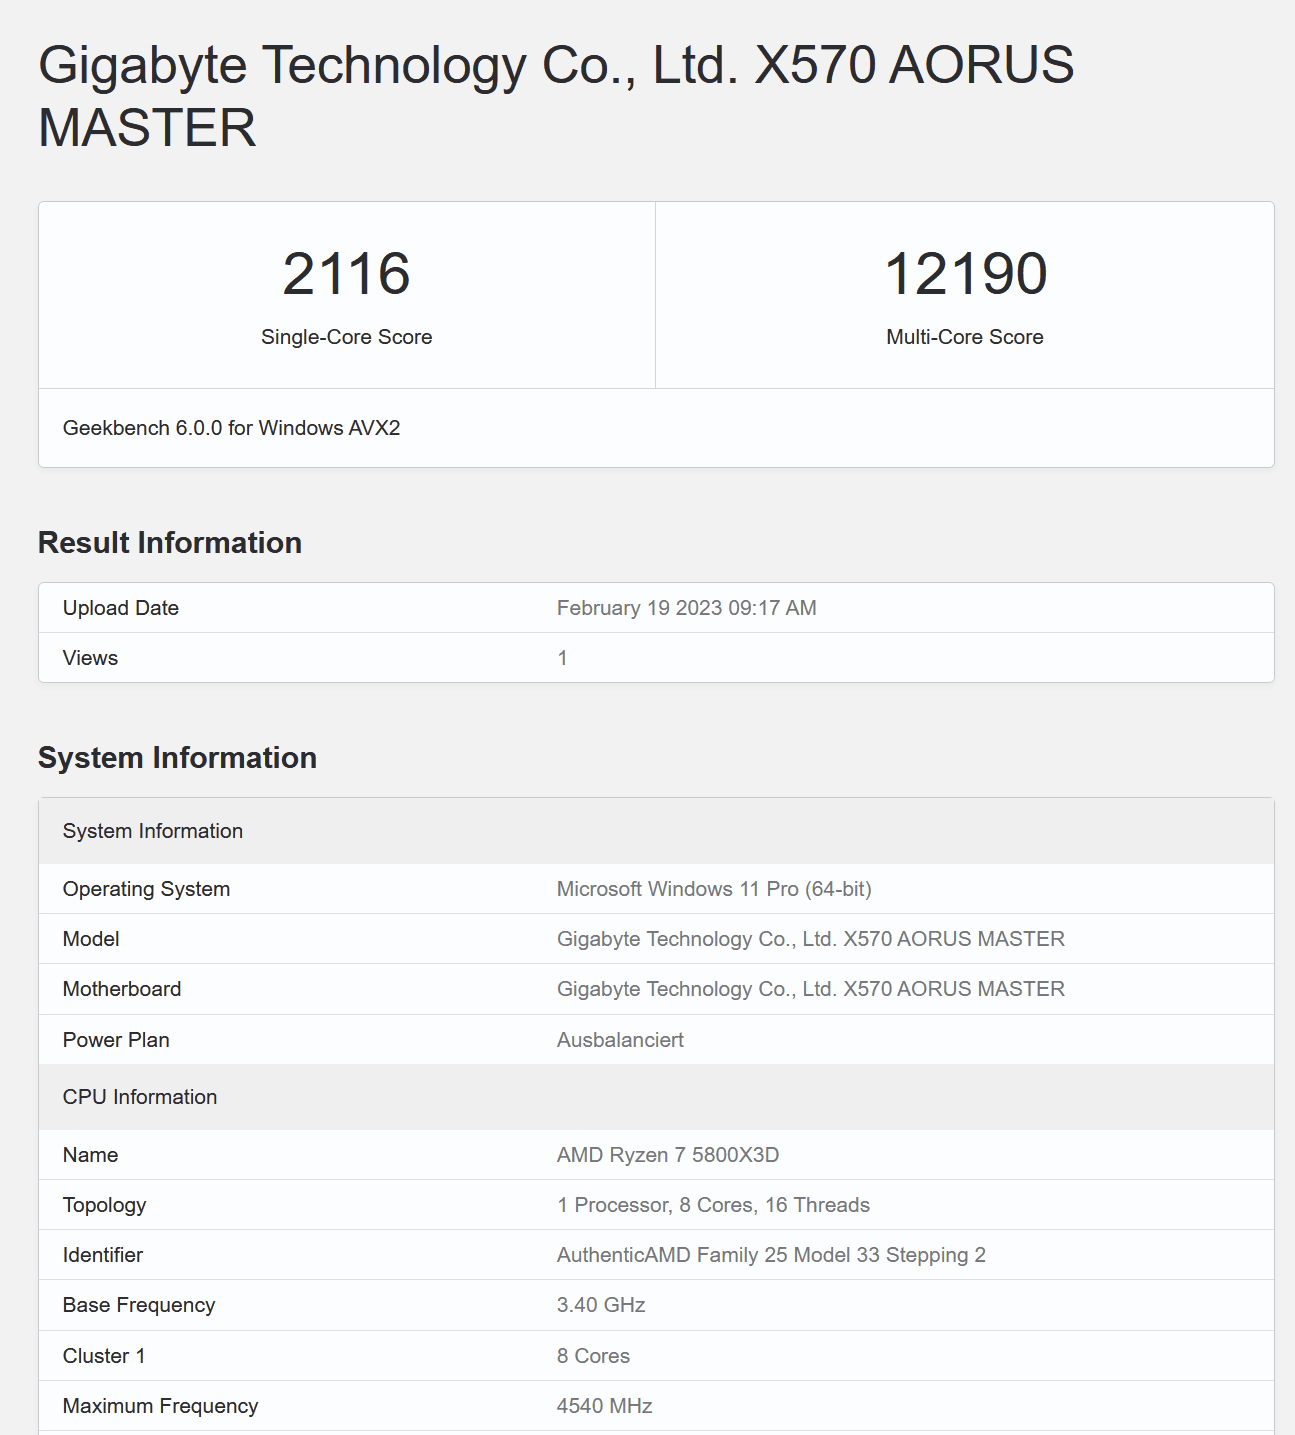
Task: Click the CPU "Name" row label
Action: [x=90, y=1155]
